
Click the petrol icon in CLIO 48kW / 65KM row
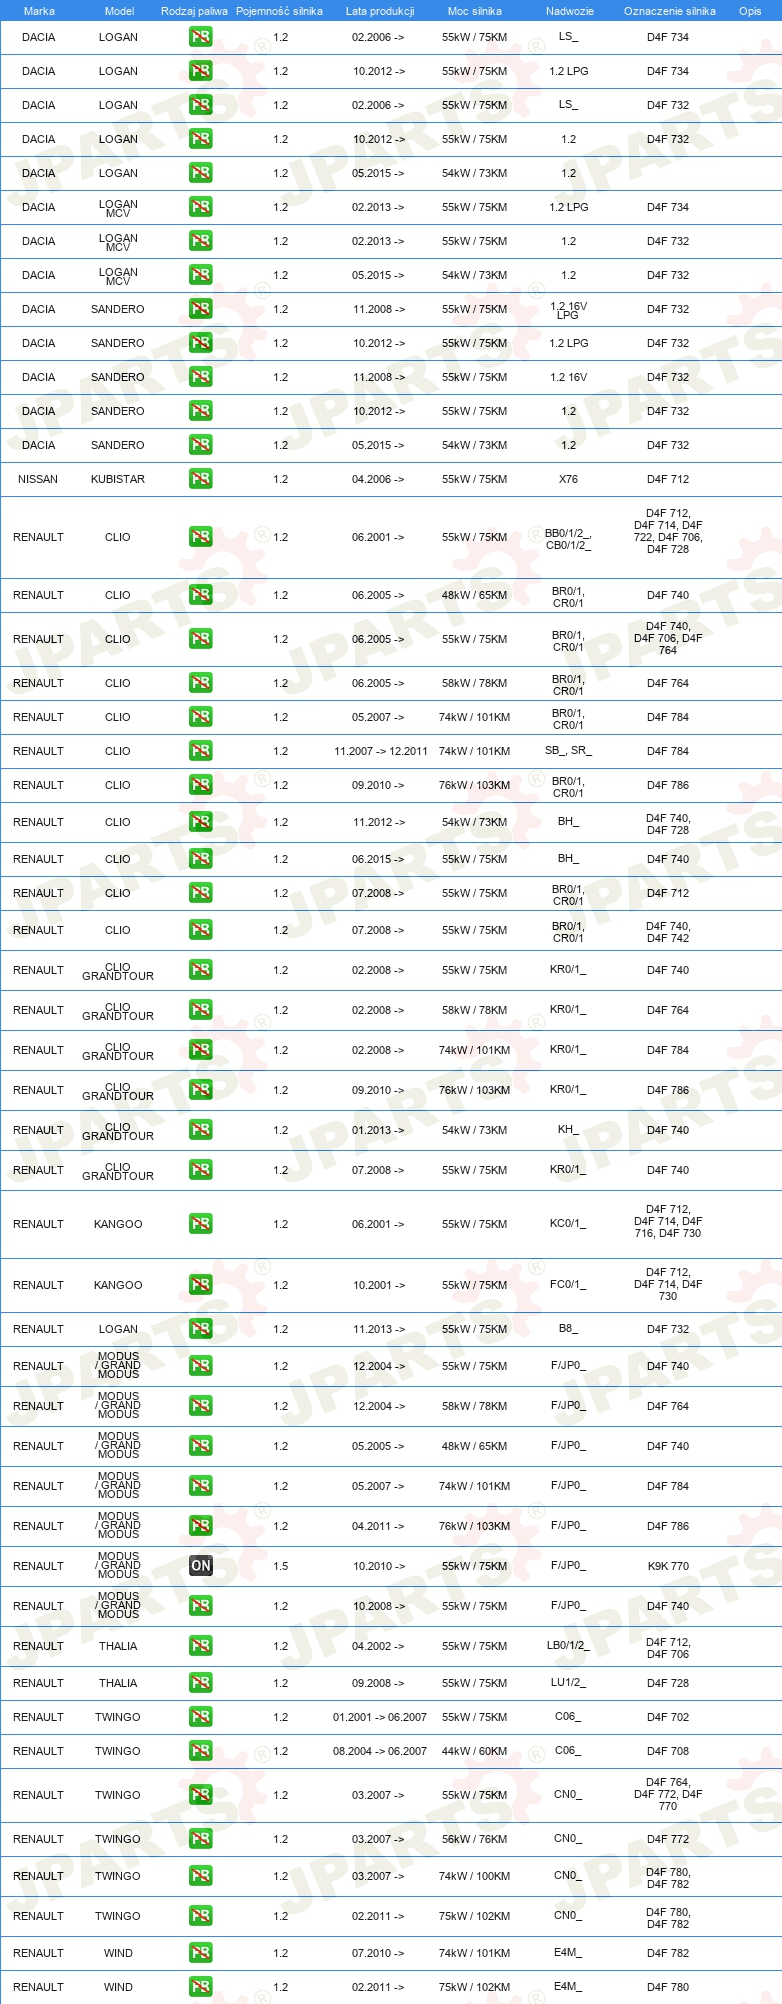click(201, 595)
